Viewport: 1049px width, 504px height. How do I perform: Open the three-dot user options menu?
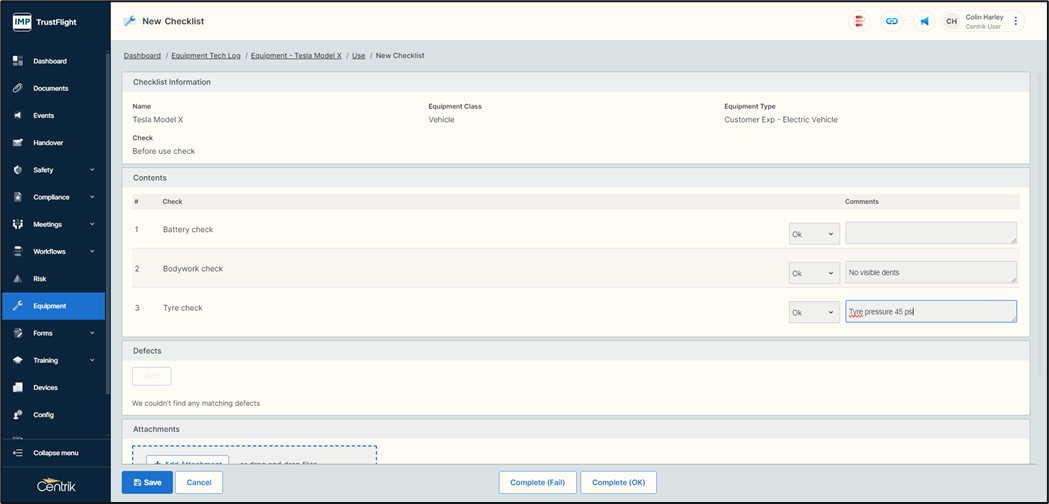pyautogui.click(x=1016, y=21)
